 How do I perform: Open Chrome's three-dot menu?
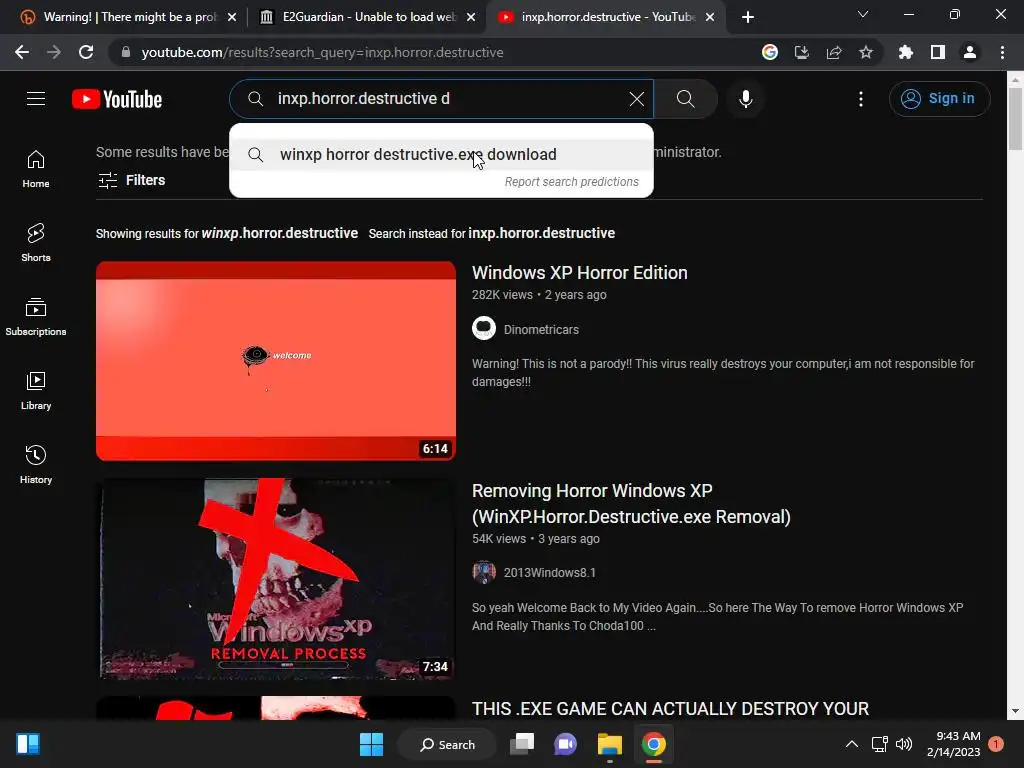click(x=1002, y=52)
